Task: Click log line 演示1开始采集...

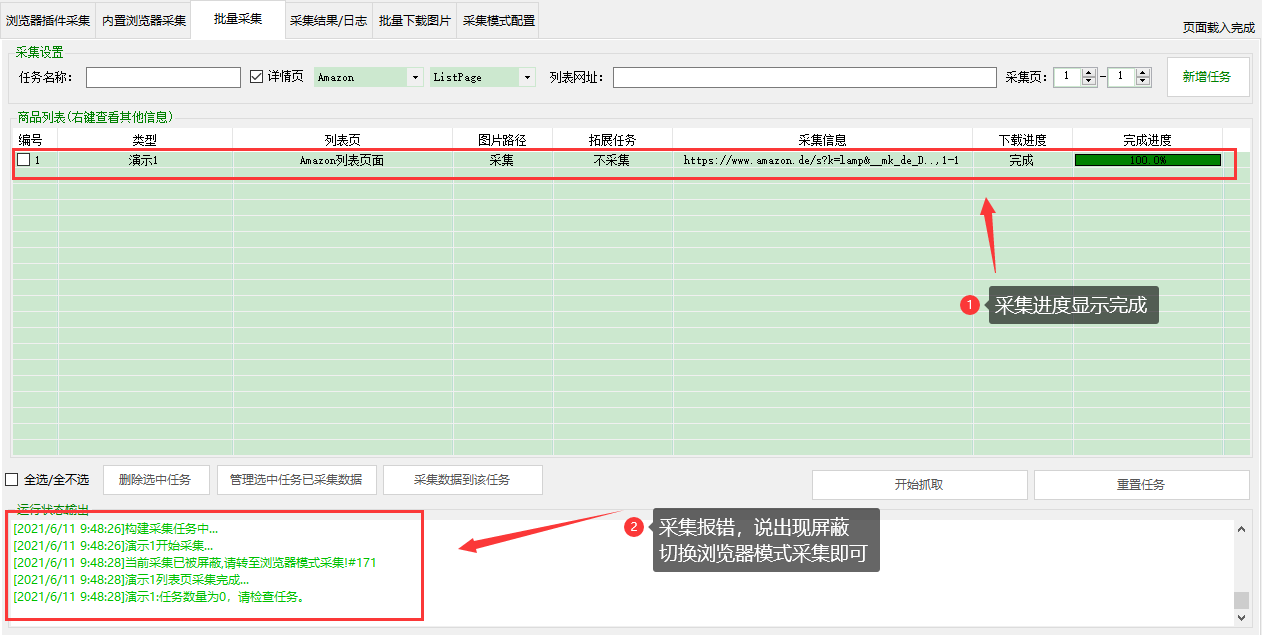Action: click(114, 546)
